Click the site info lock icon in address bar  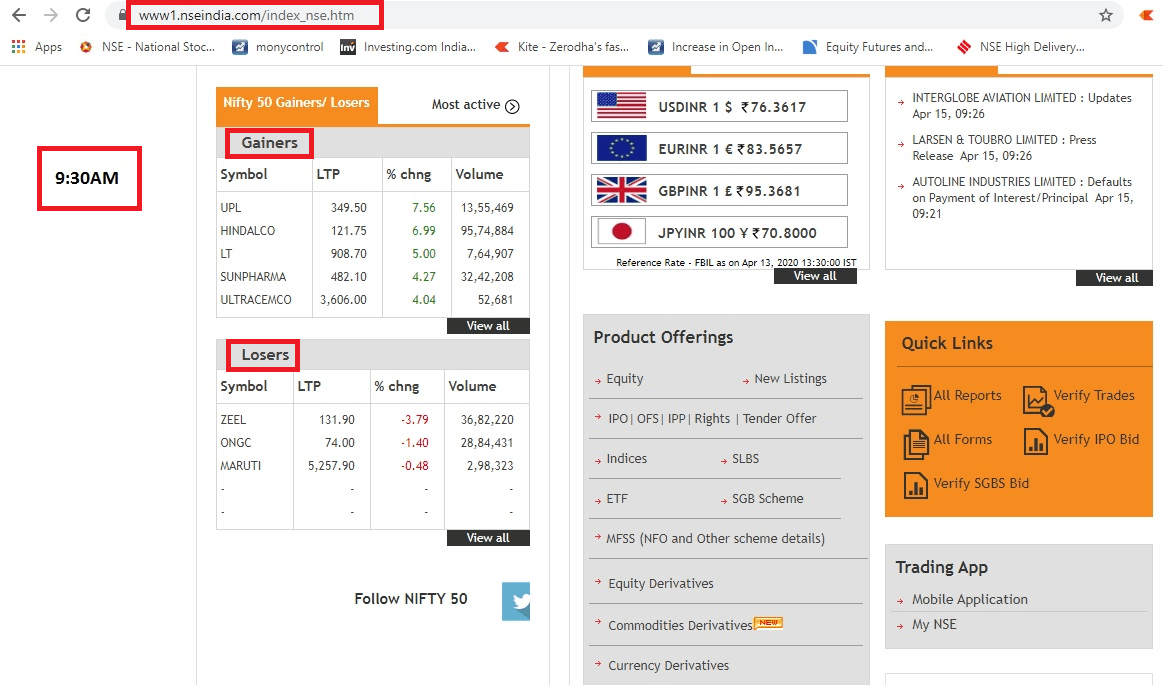122,15
